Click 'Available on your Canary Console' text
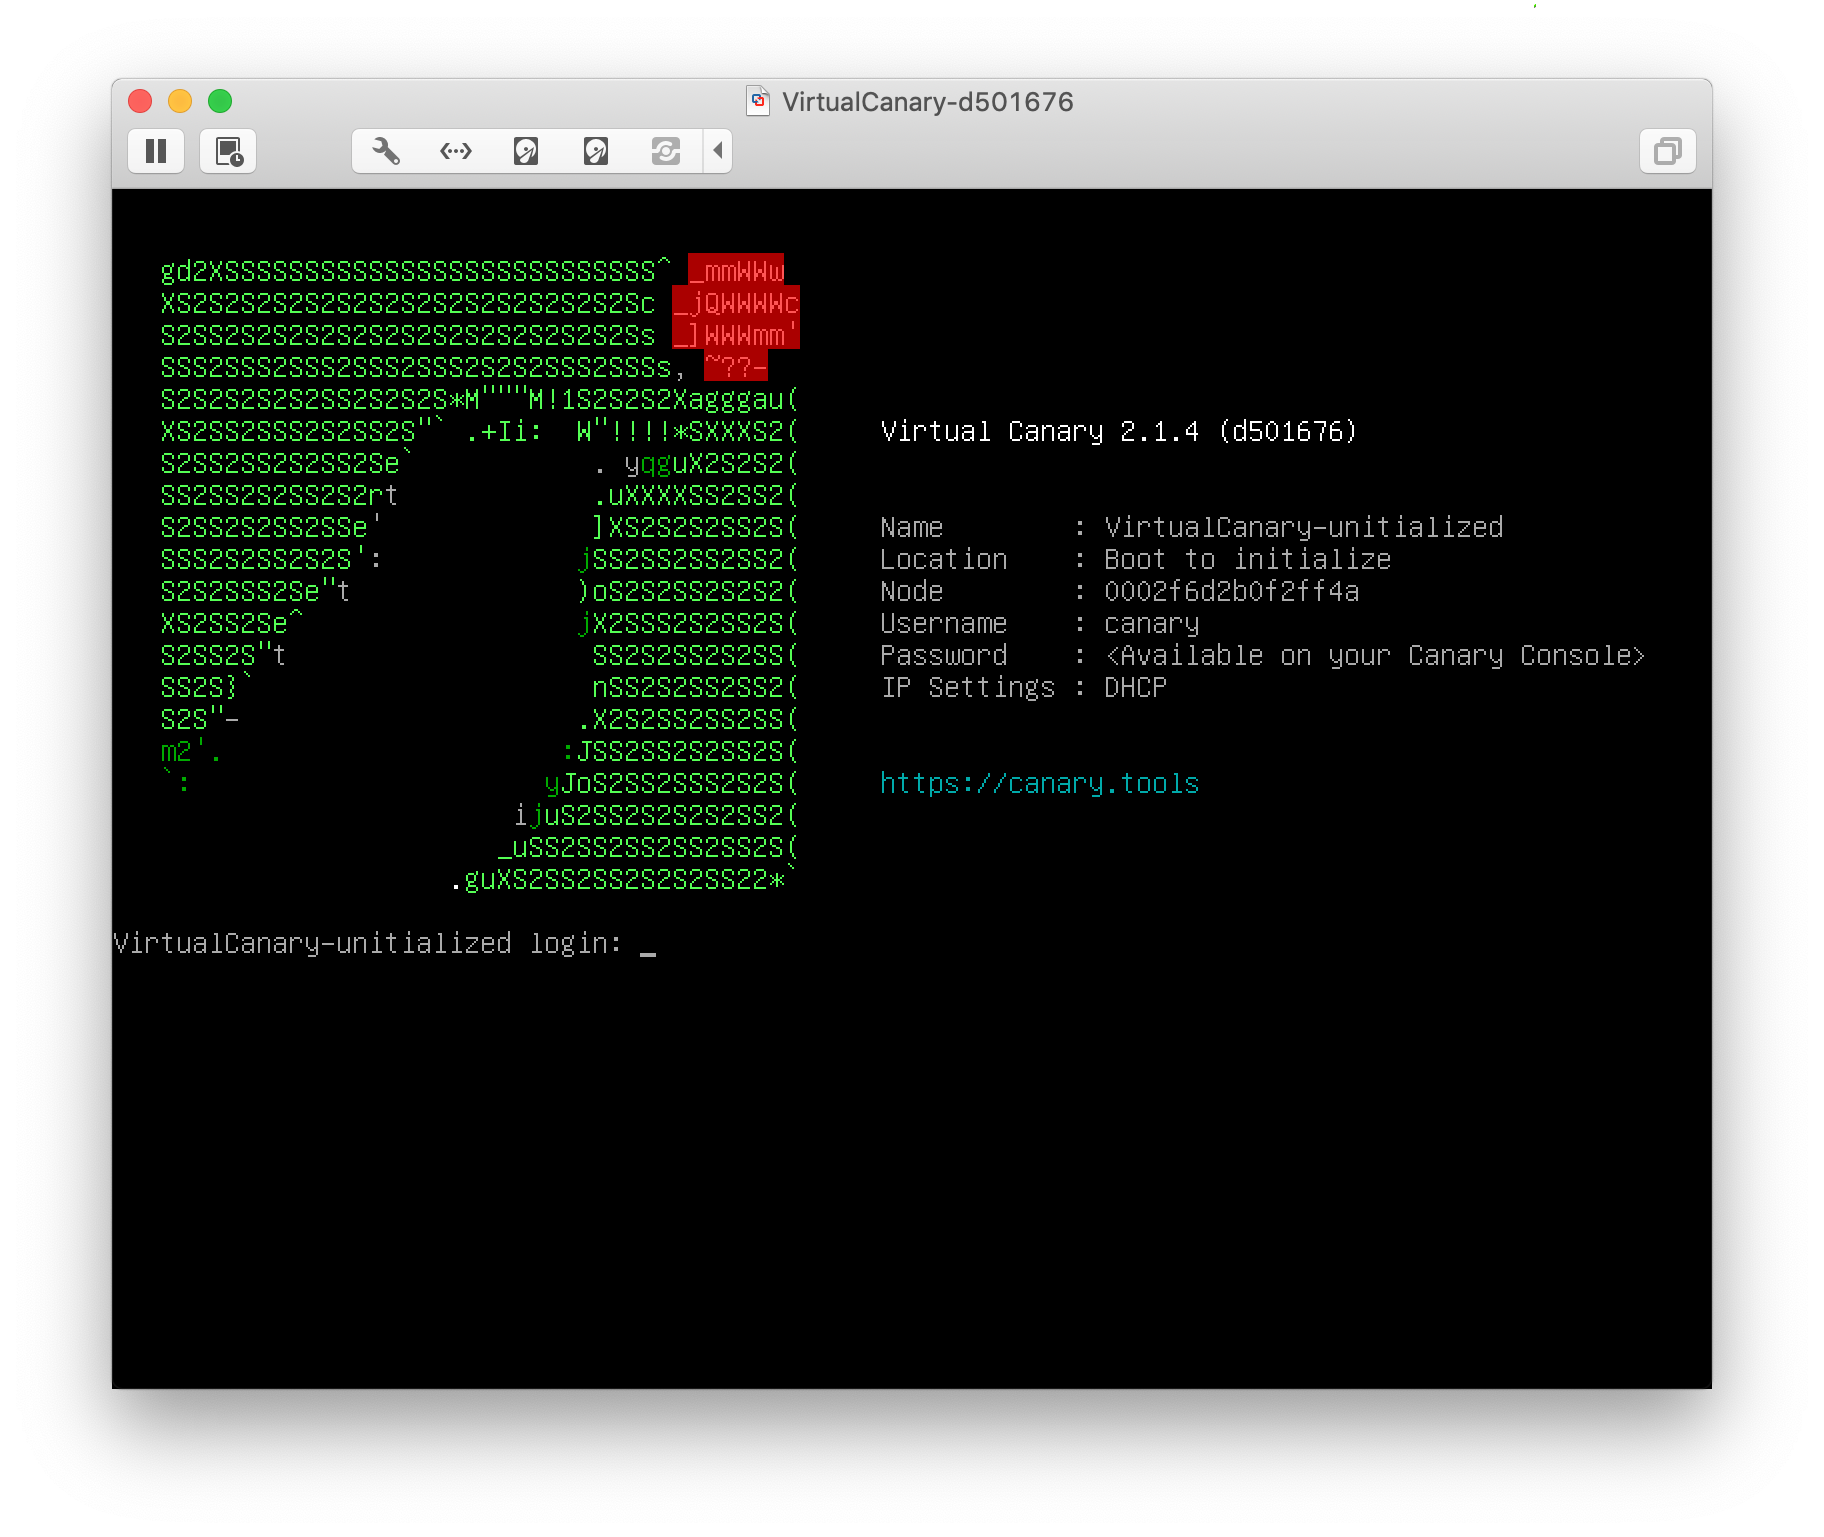 (1375, 656)
